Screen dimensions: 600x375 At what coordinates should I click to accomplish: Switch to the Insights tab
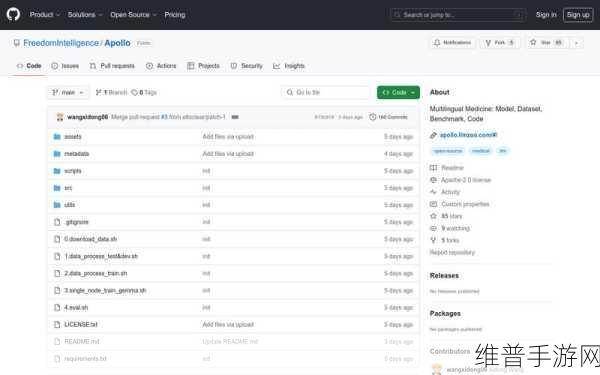pyautogui.click(x=289, y=66)
